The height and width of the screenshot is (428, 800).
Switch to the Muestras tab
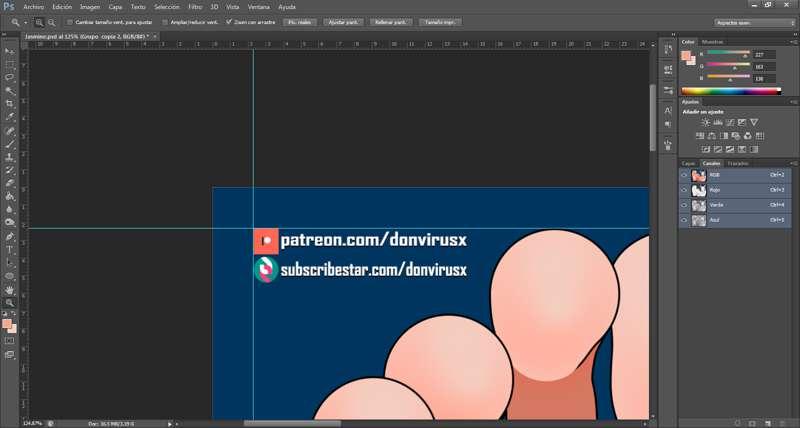point(712,42)
